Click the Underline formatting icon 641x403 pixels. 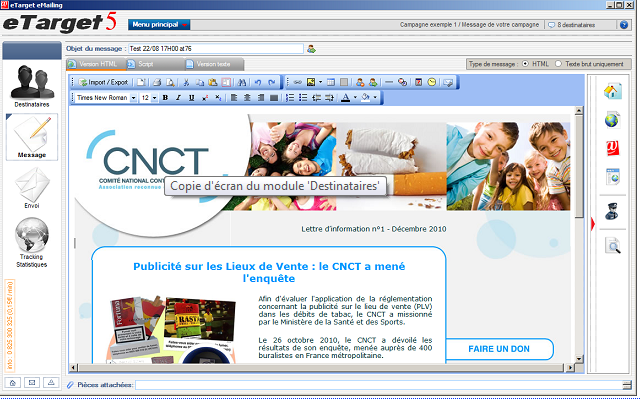[x=191, y=98]
